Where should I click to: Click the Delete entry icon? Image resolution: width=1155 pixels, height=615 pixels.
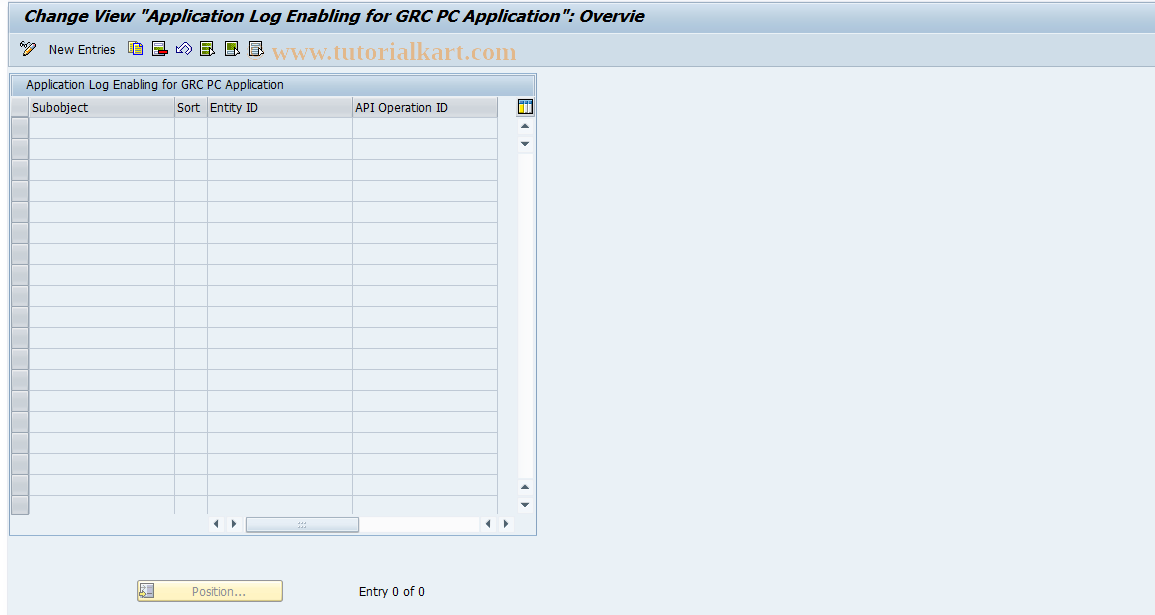[x=160, y=49]
